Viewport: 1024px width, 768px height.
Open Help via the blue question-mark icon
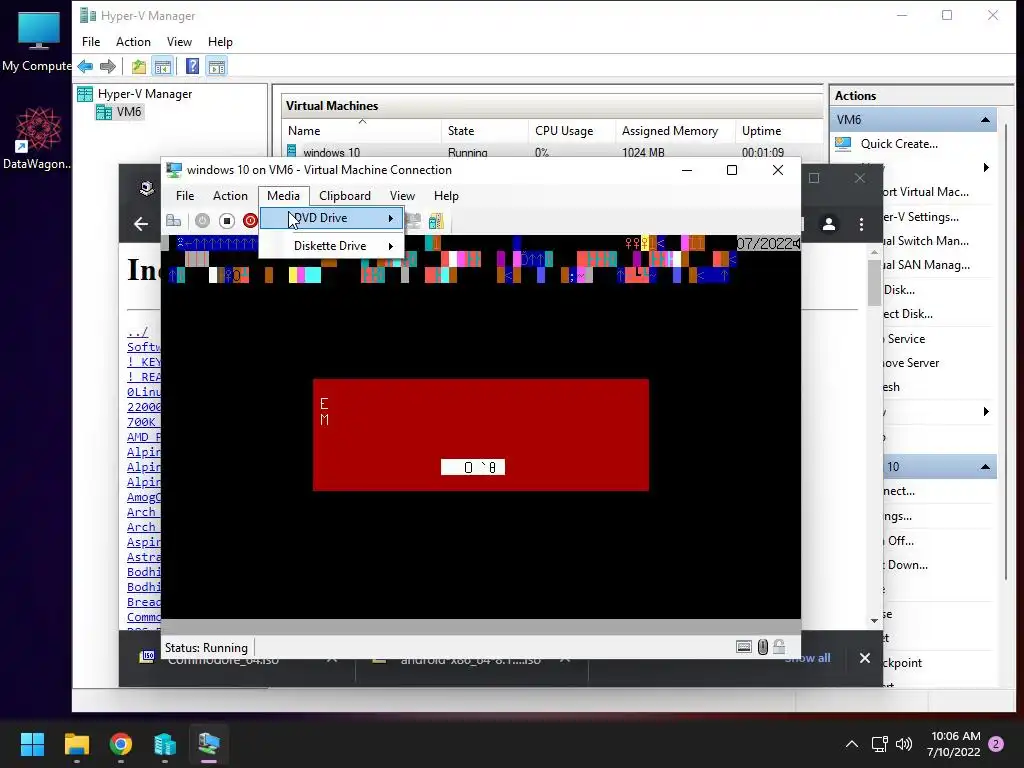[192, 66]
